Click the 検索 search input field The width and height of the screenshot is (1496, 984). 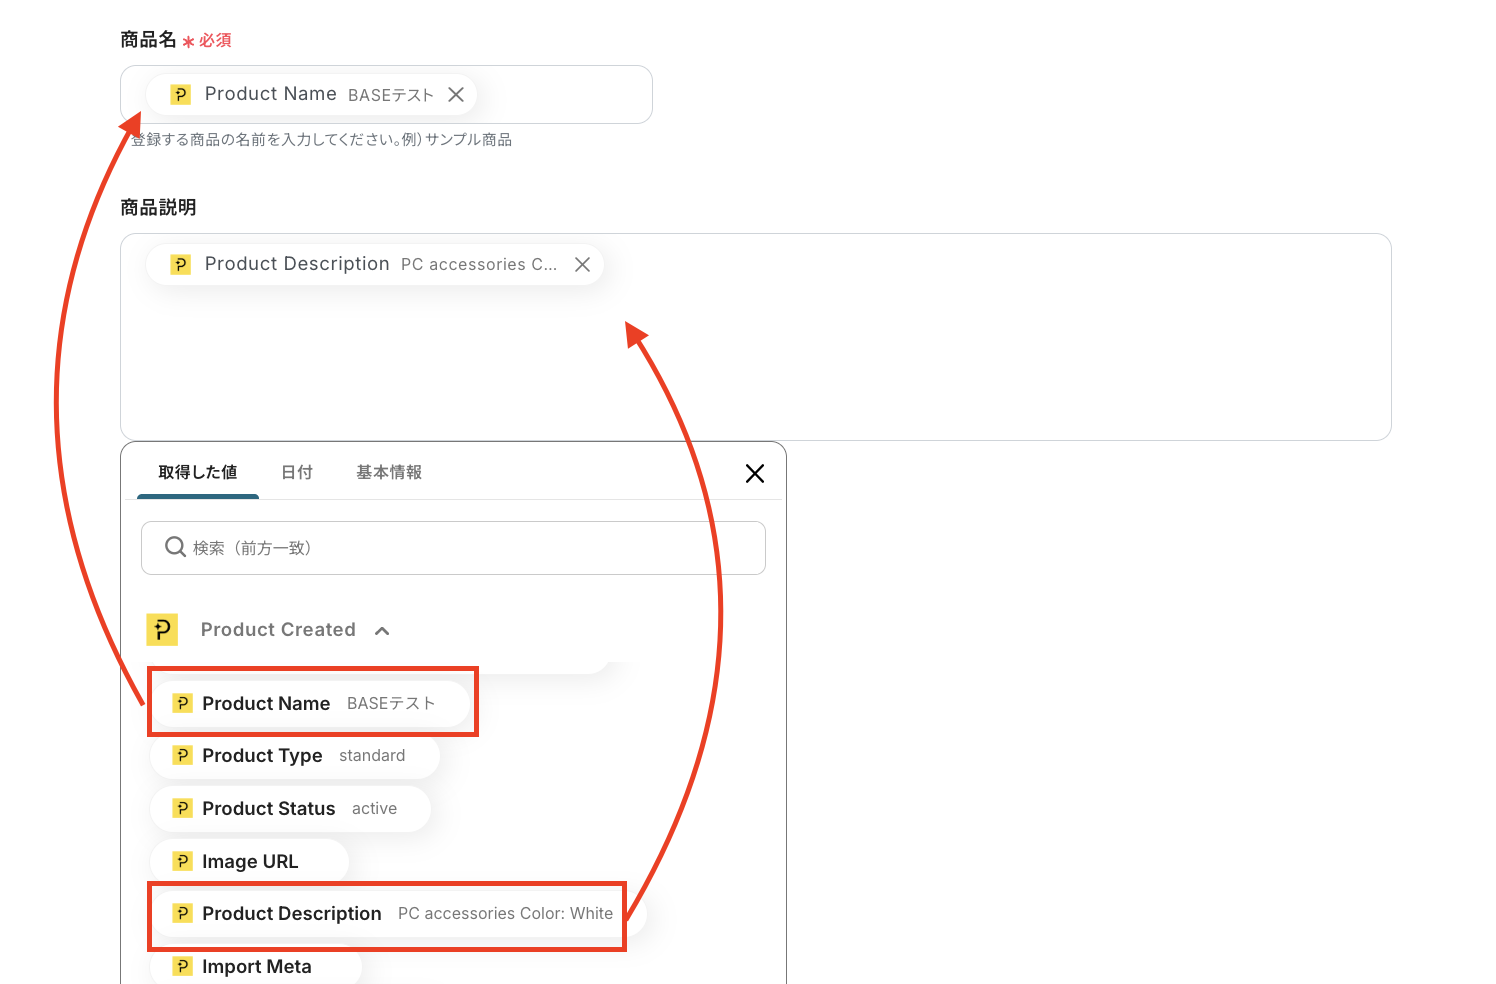(470, 548)
